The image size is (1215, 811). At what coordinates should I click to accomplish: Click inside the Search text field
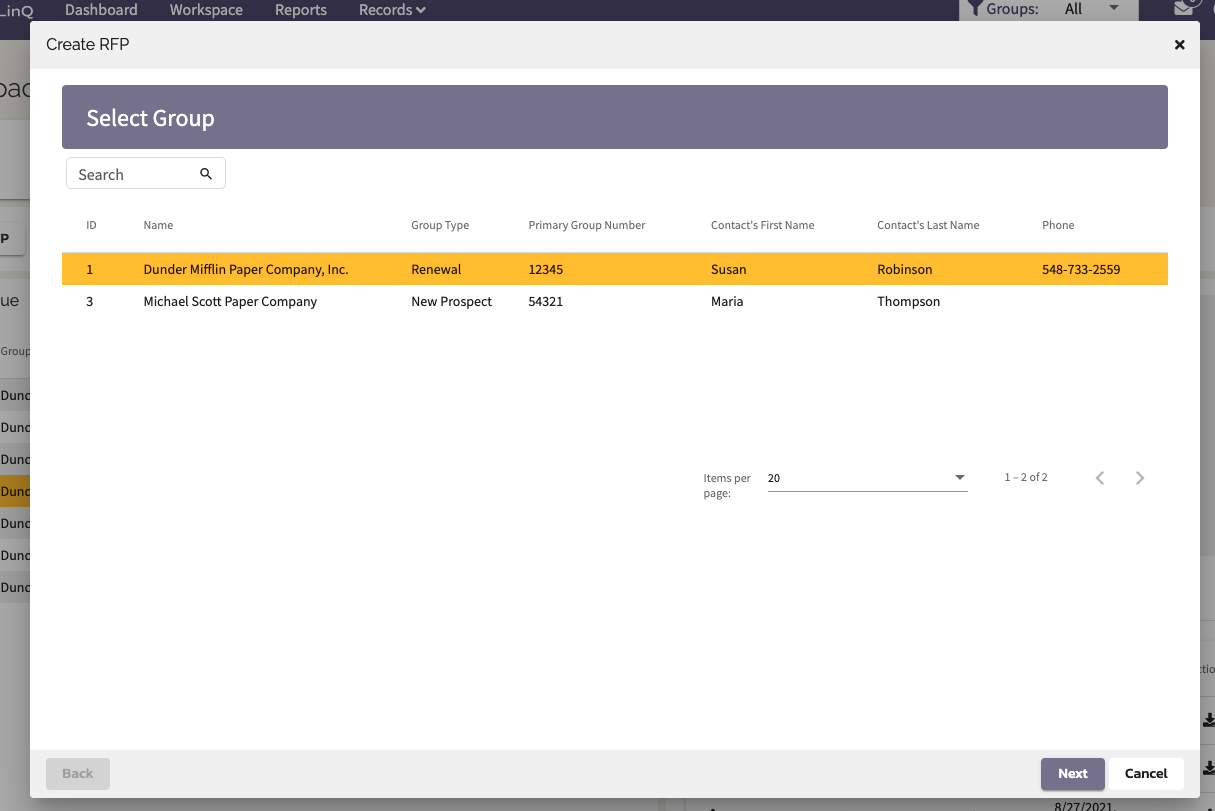(130, 173)
